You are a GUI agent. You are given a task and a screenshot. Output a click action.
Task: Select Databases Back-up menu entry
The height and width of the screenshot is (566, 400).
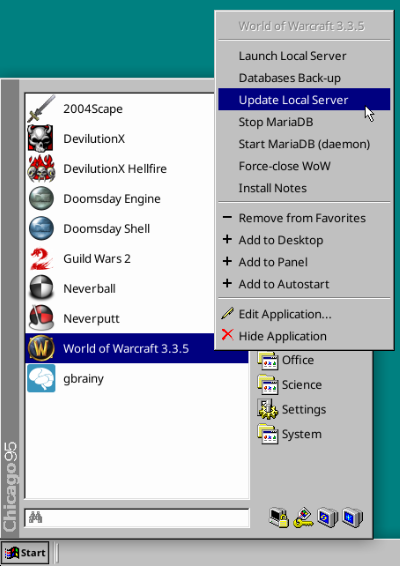(304, 78)
